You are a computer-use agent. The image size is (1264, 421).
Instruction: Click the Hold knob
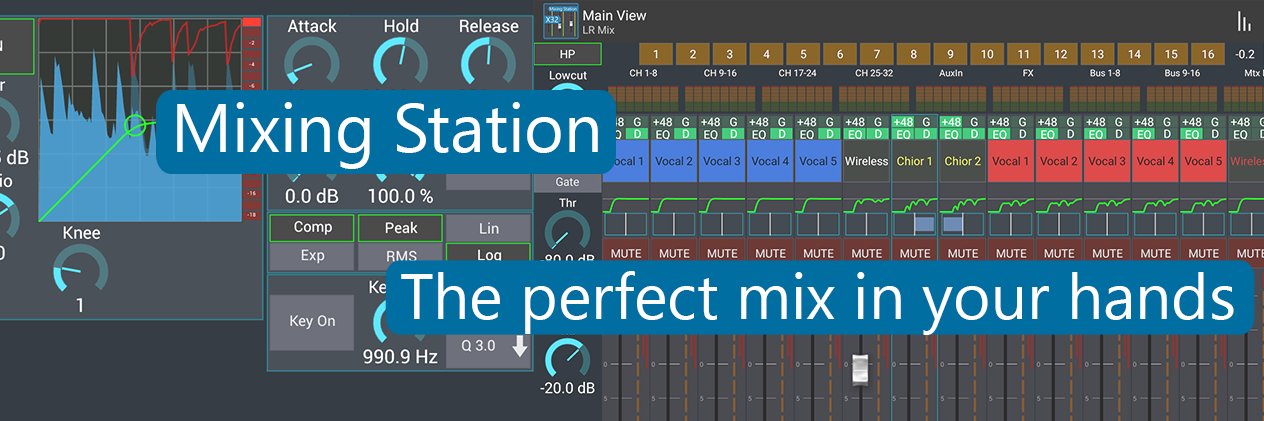pyautogui.click(x=400, y=63)
